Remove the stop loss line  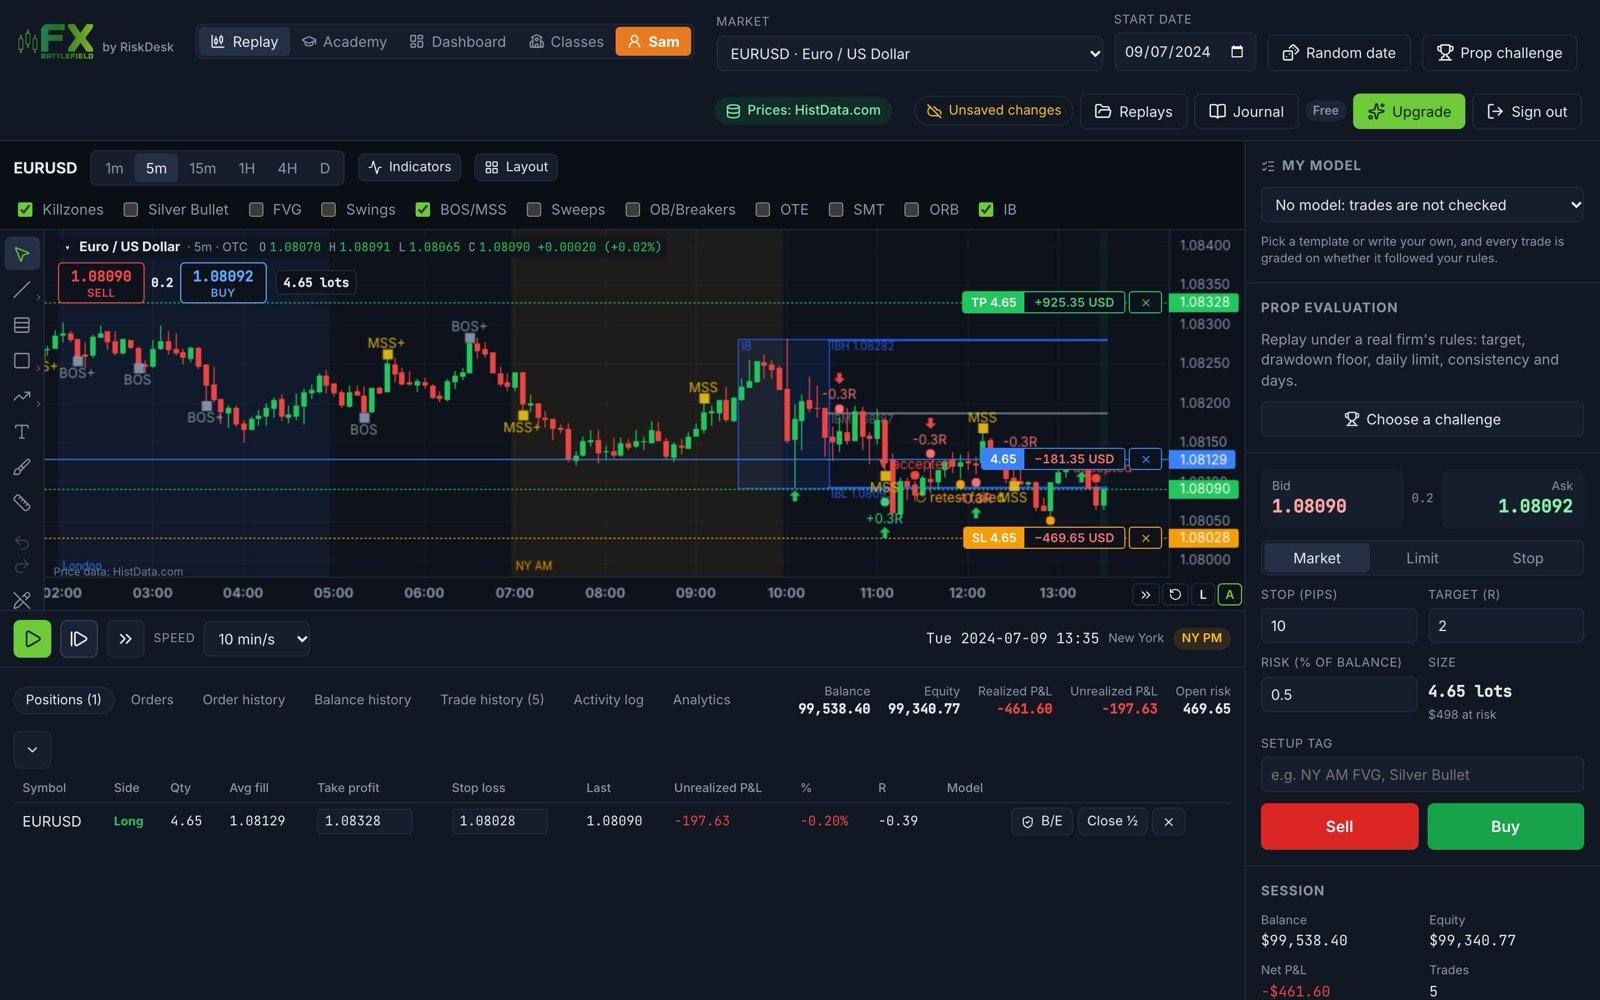[1145, 538]
